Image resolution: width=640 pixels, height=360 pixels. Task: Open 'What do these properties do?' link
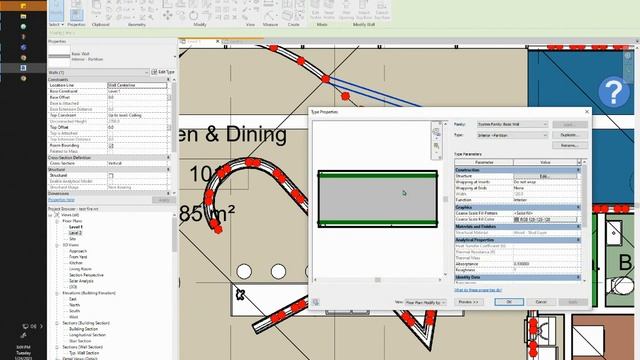(478, 290)
